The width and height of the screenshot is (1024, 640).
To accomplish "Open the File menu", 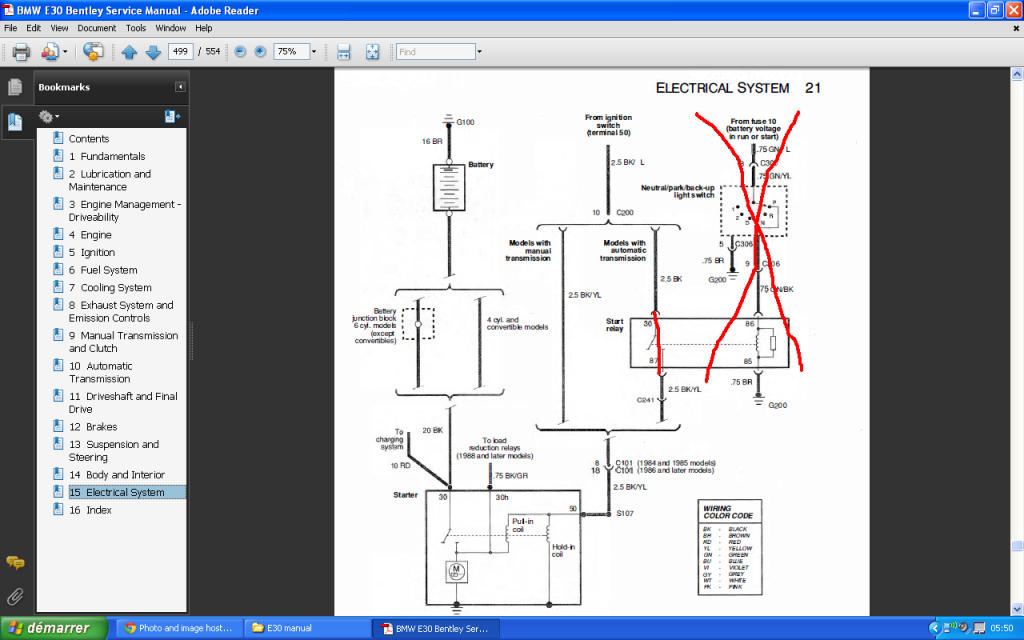I will pyautogui.click(x=10, y=28).
